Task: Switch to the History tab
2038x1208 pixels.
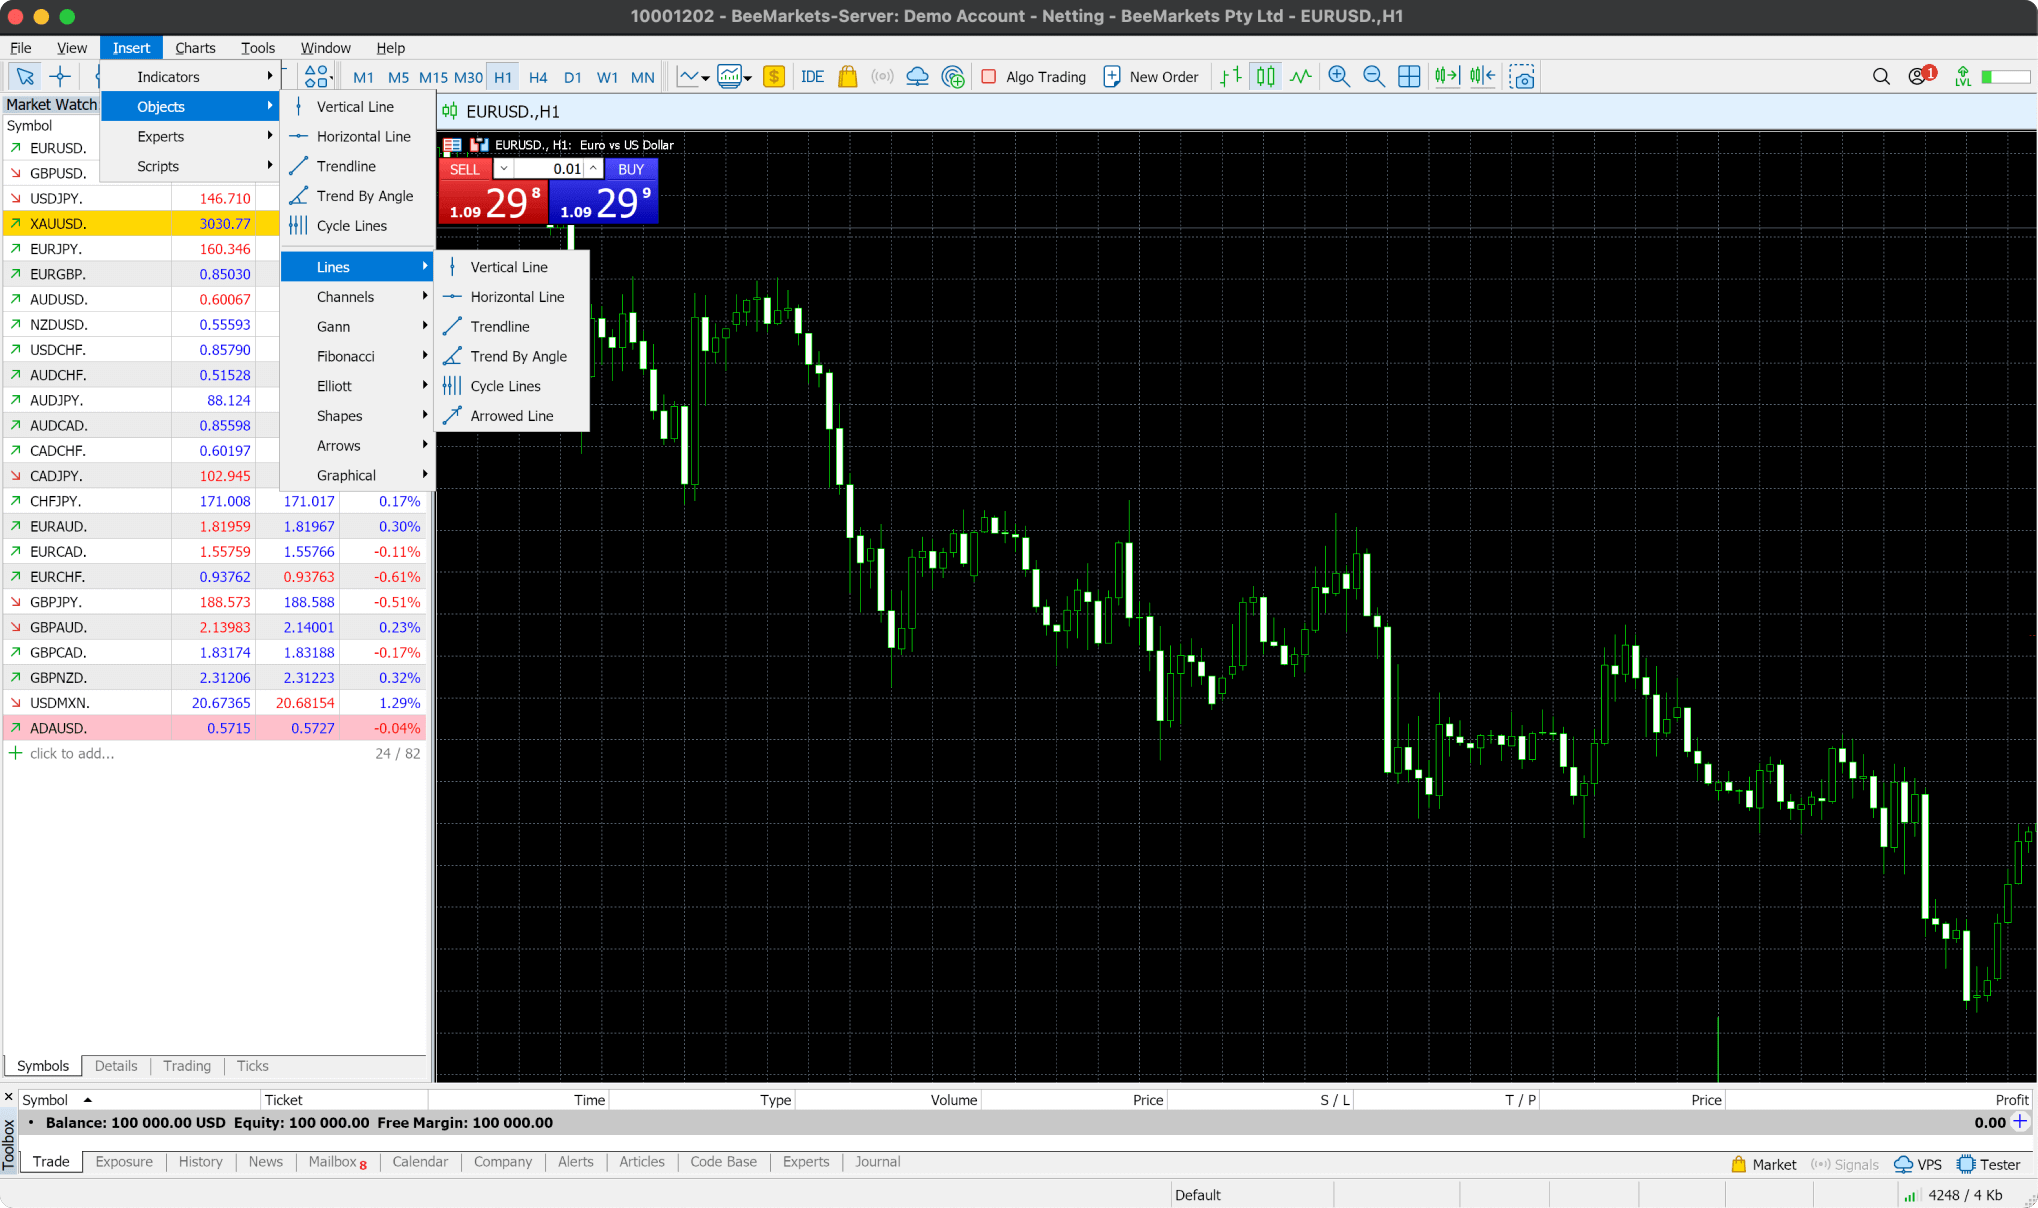Action: (x=200, y=1162)
